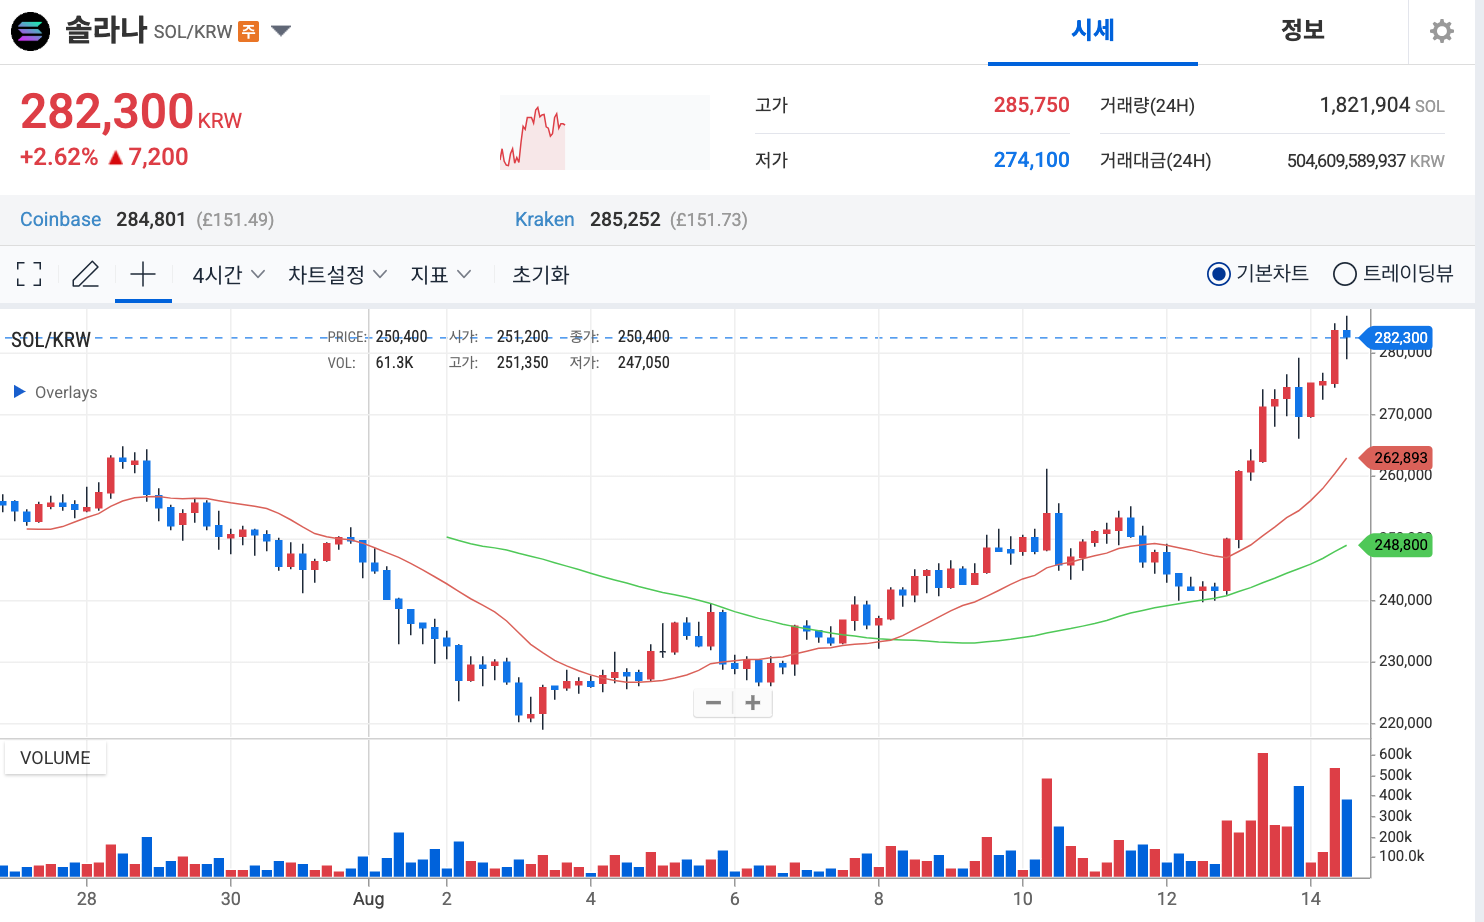This screenshot has height=922, width=1484.
Task: Open the 차트설정 dropdown
Action: [x=337, y=273]
